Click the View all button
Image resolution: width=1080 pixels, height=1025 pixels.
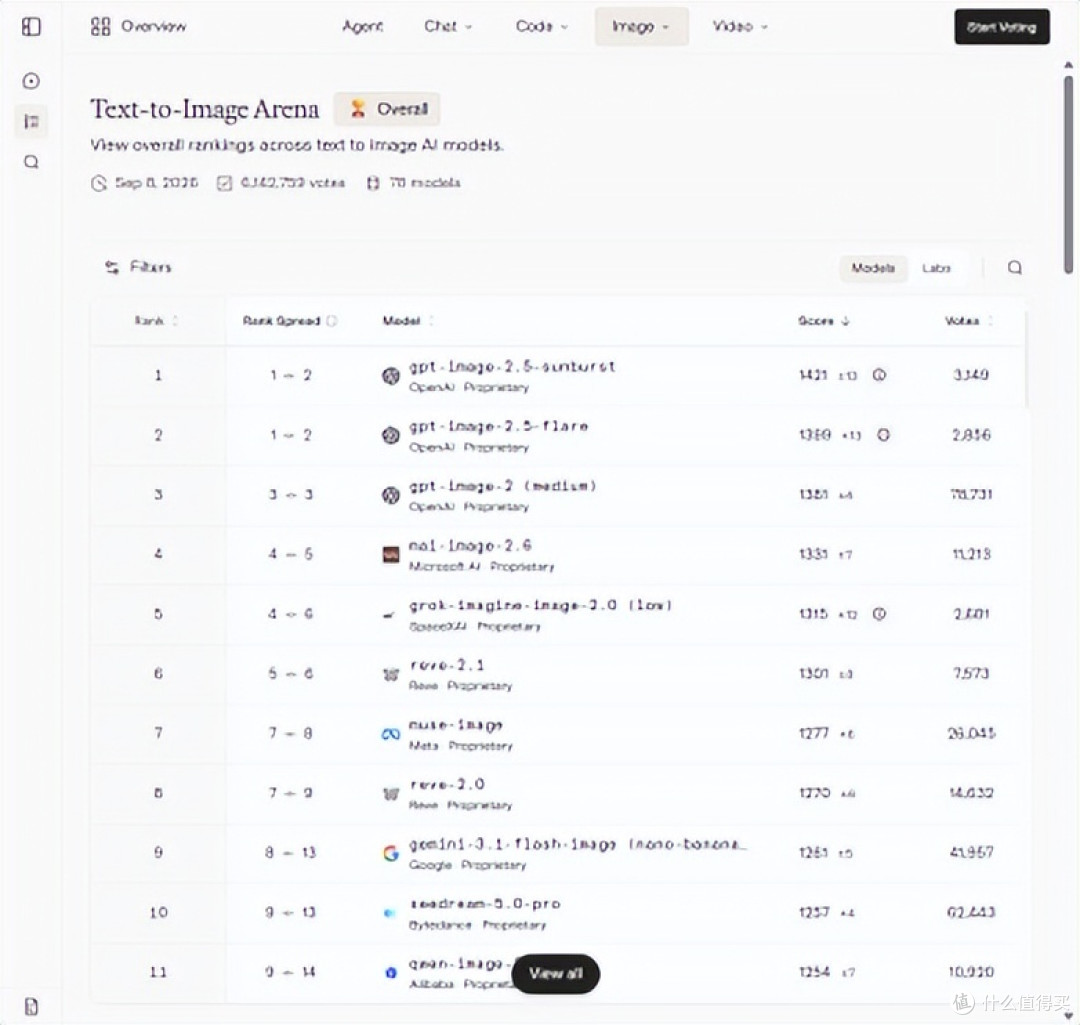pyautogui.click(x=556, y=973)
